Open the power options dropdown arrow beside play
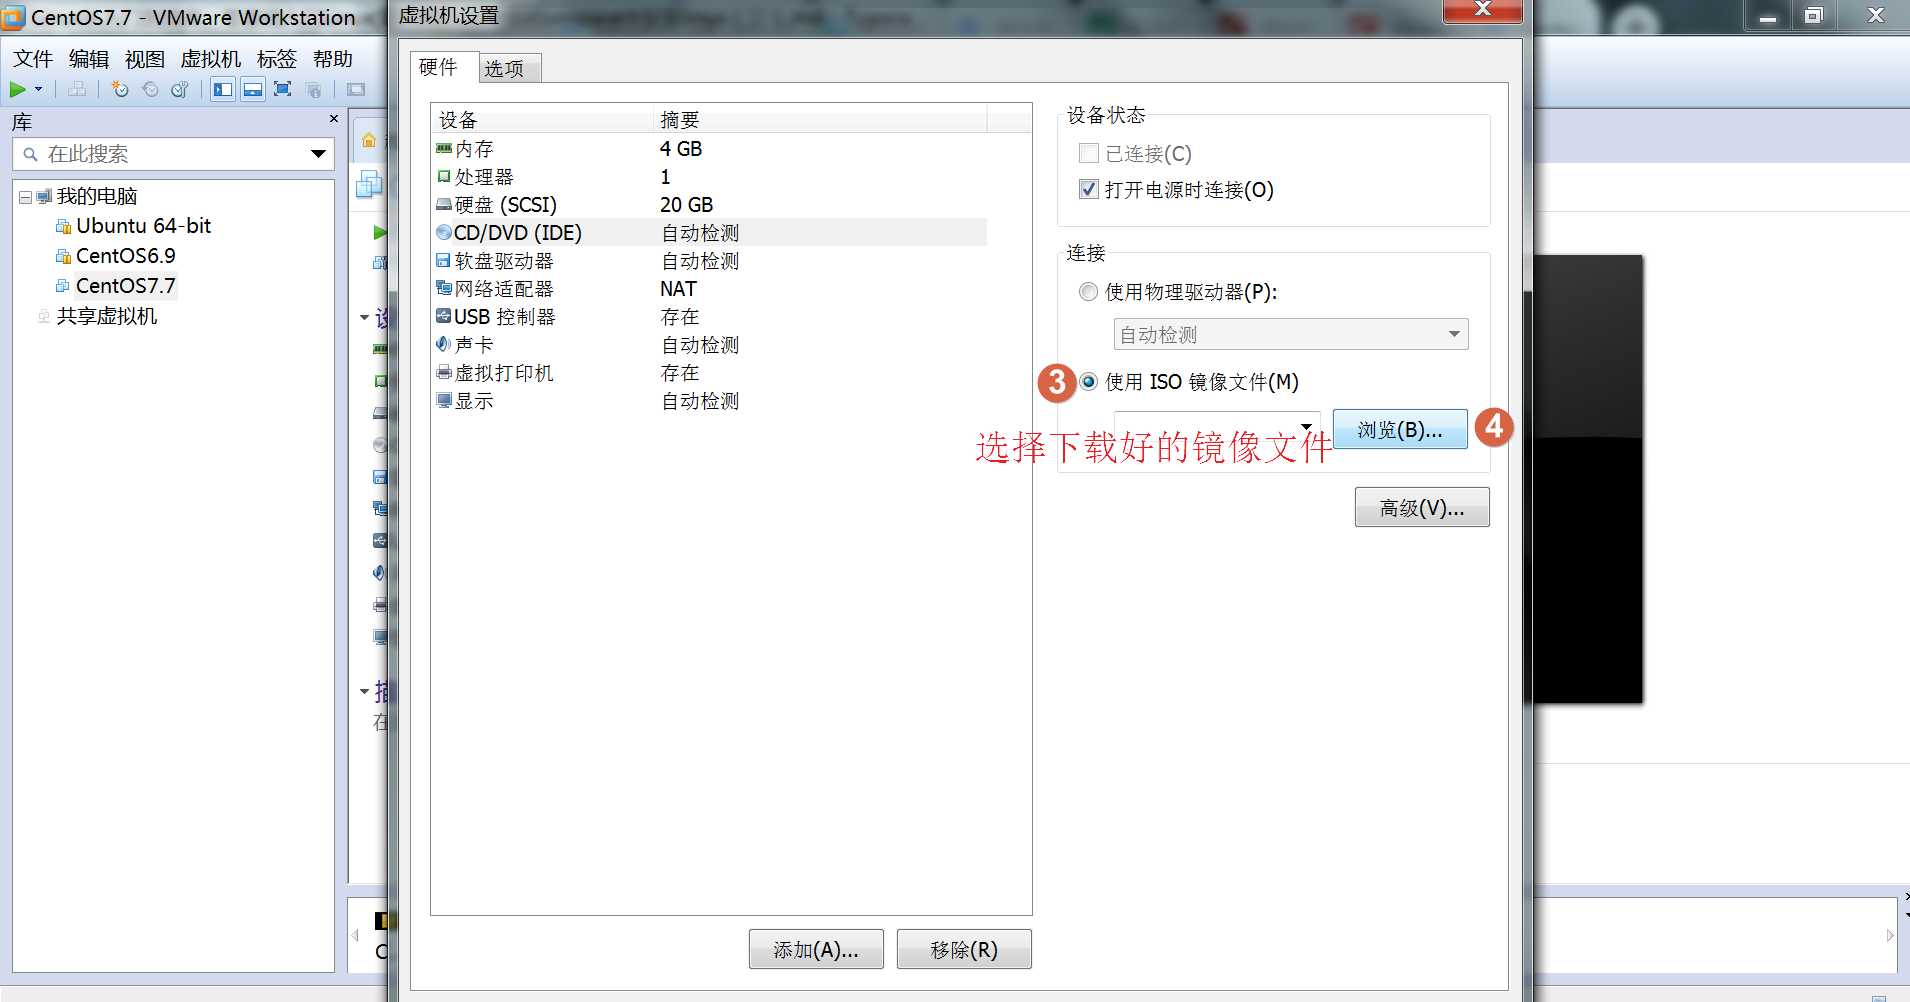This screenshot has width=1910, height=1002. pyautogui.click(x=39, y=90)
